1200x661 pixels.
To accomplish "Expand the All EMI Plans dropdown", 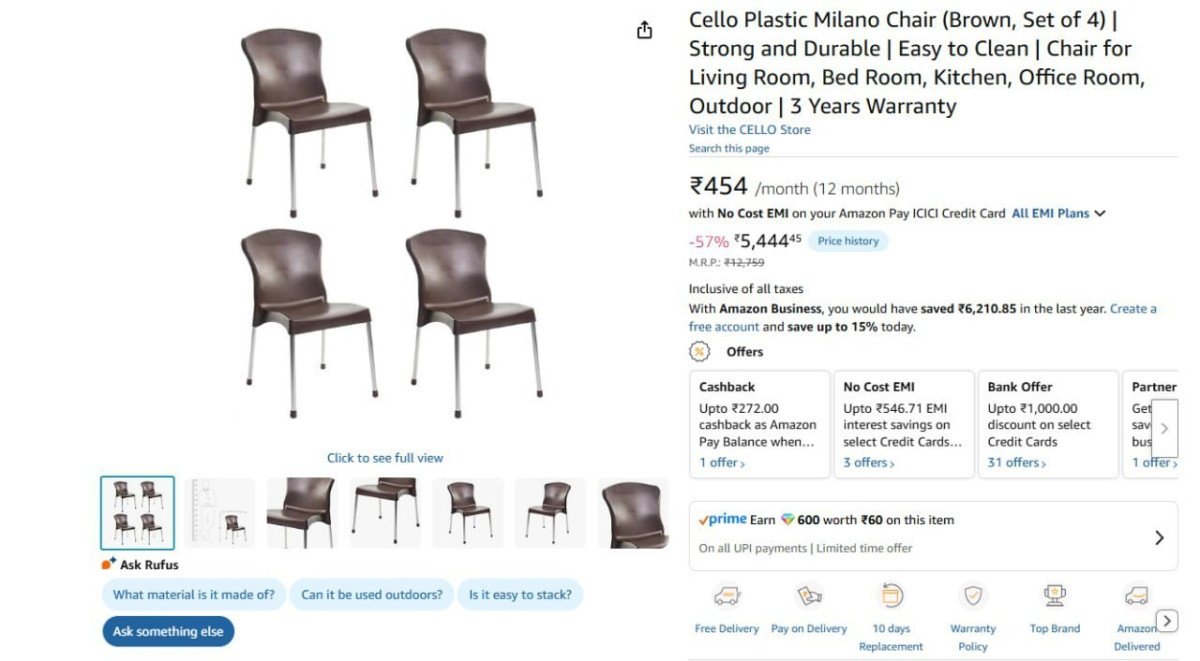I will pyautogui.click(x=1057, y=213).
